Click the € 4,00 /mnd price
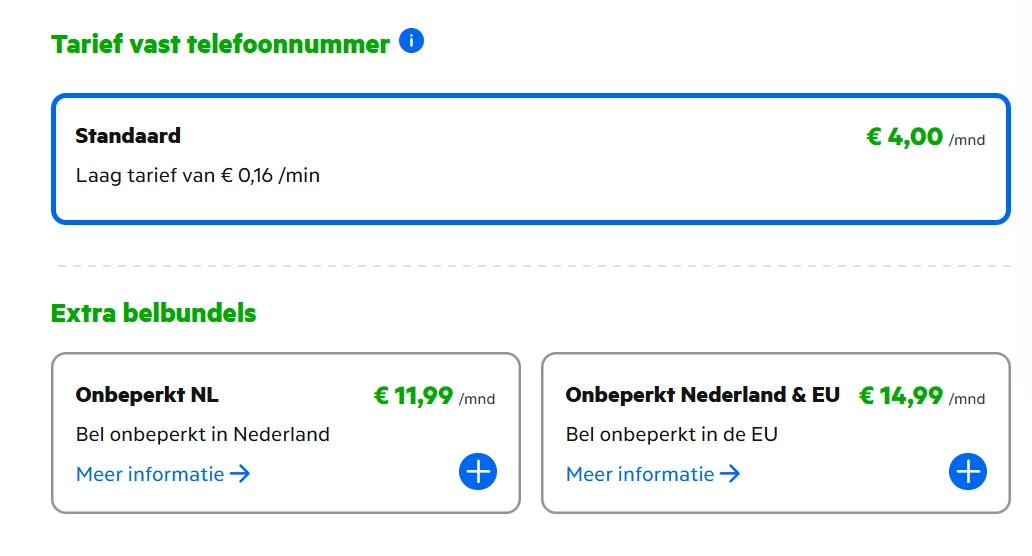This screenshot has width=1032, height=556. (925, 137)
